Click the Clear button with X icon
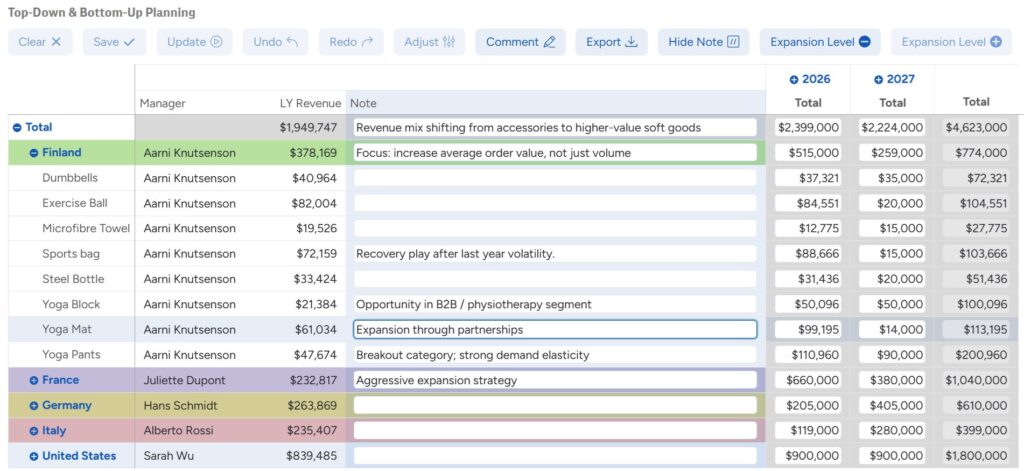This screenshot has height=471, width=1024. coord(40,42)
